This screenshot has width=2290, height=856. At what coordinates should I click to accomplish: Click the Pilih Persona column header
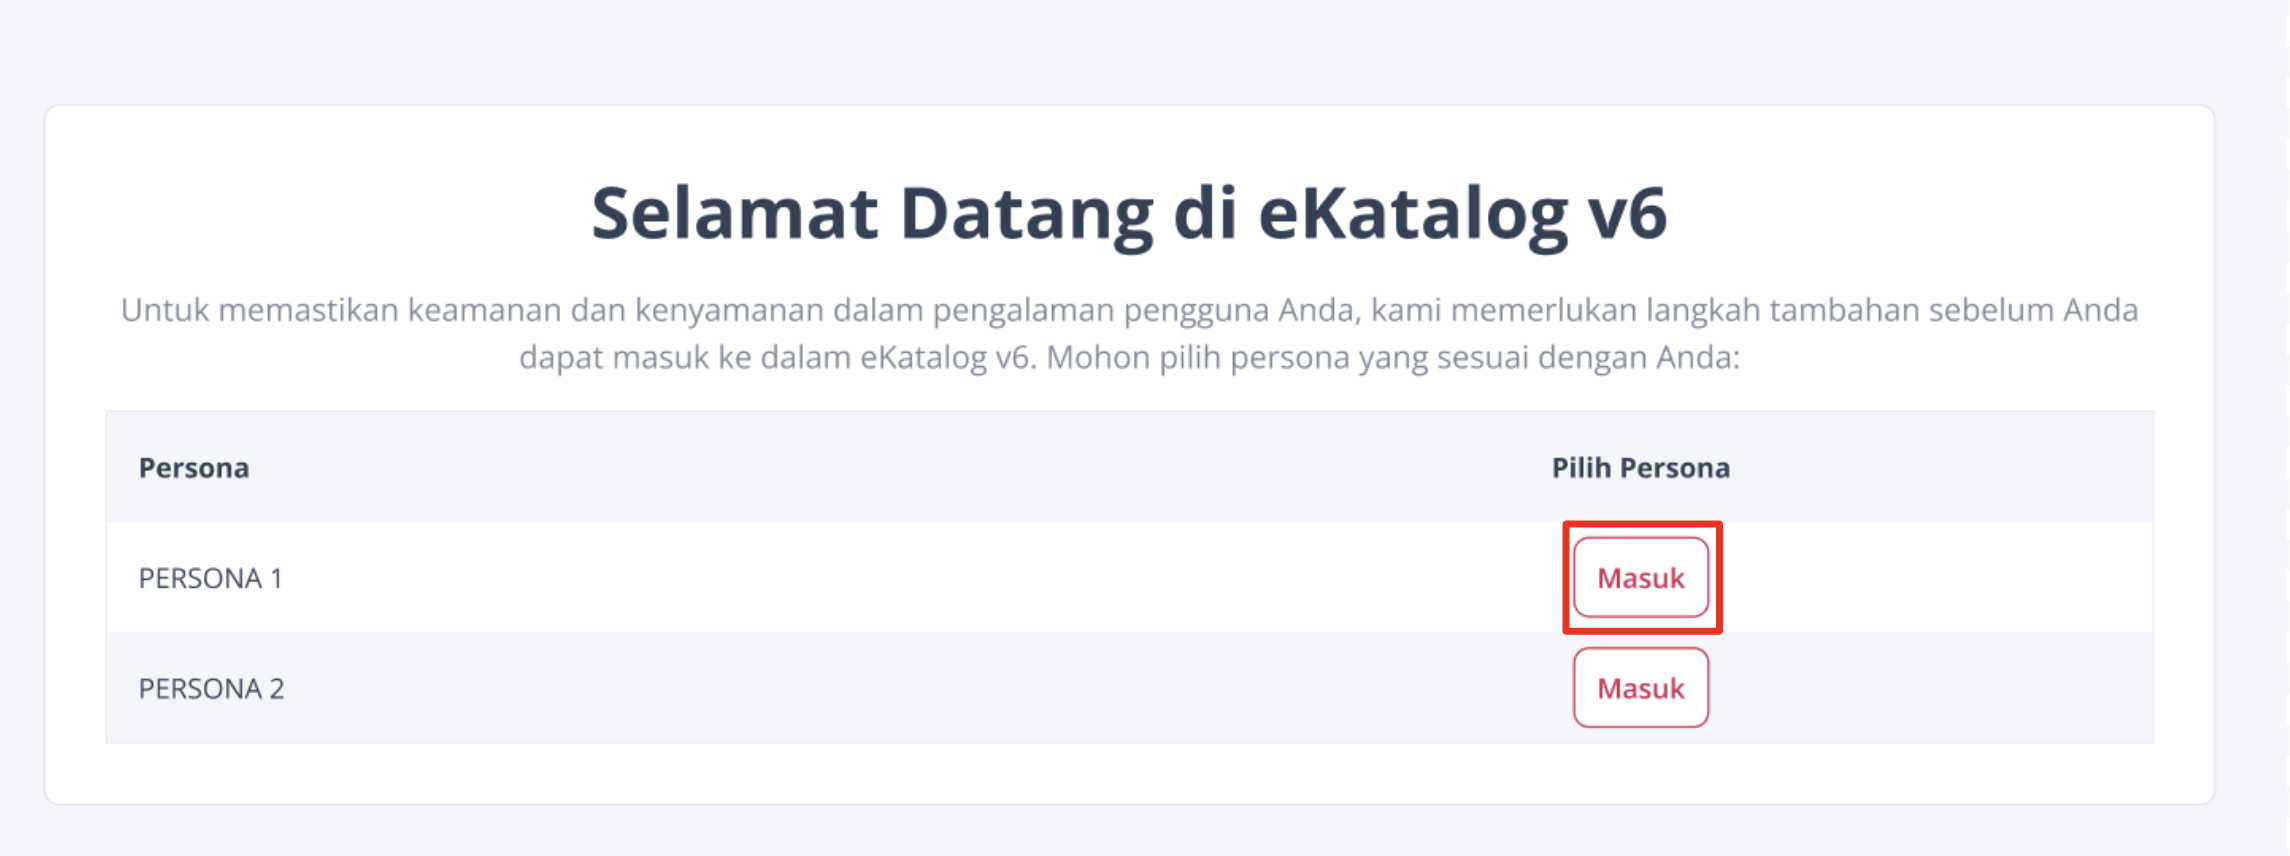tap(1640, 468)
